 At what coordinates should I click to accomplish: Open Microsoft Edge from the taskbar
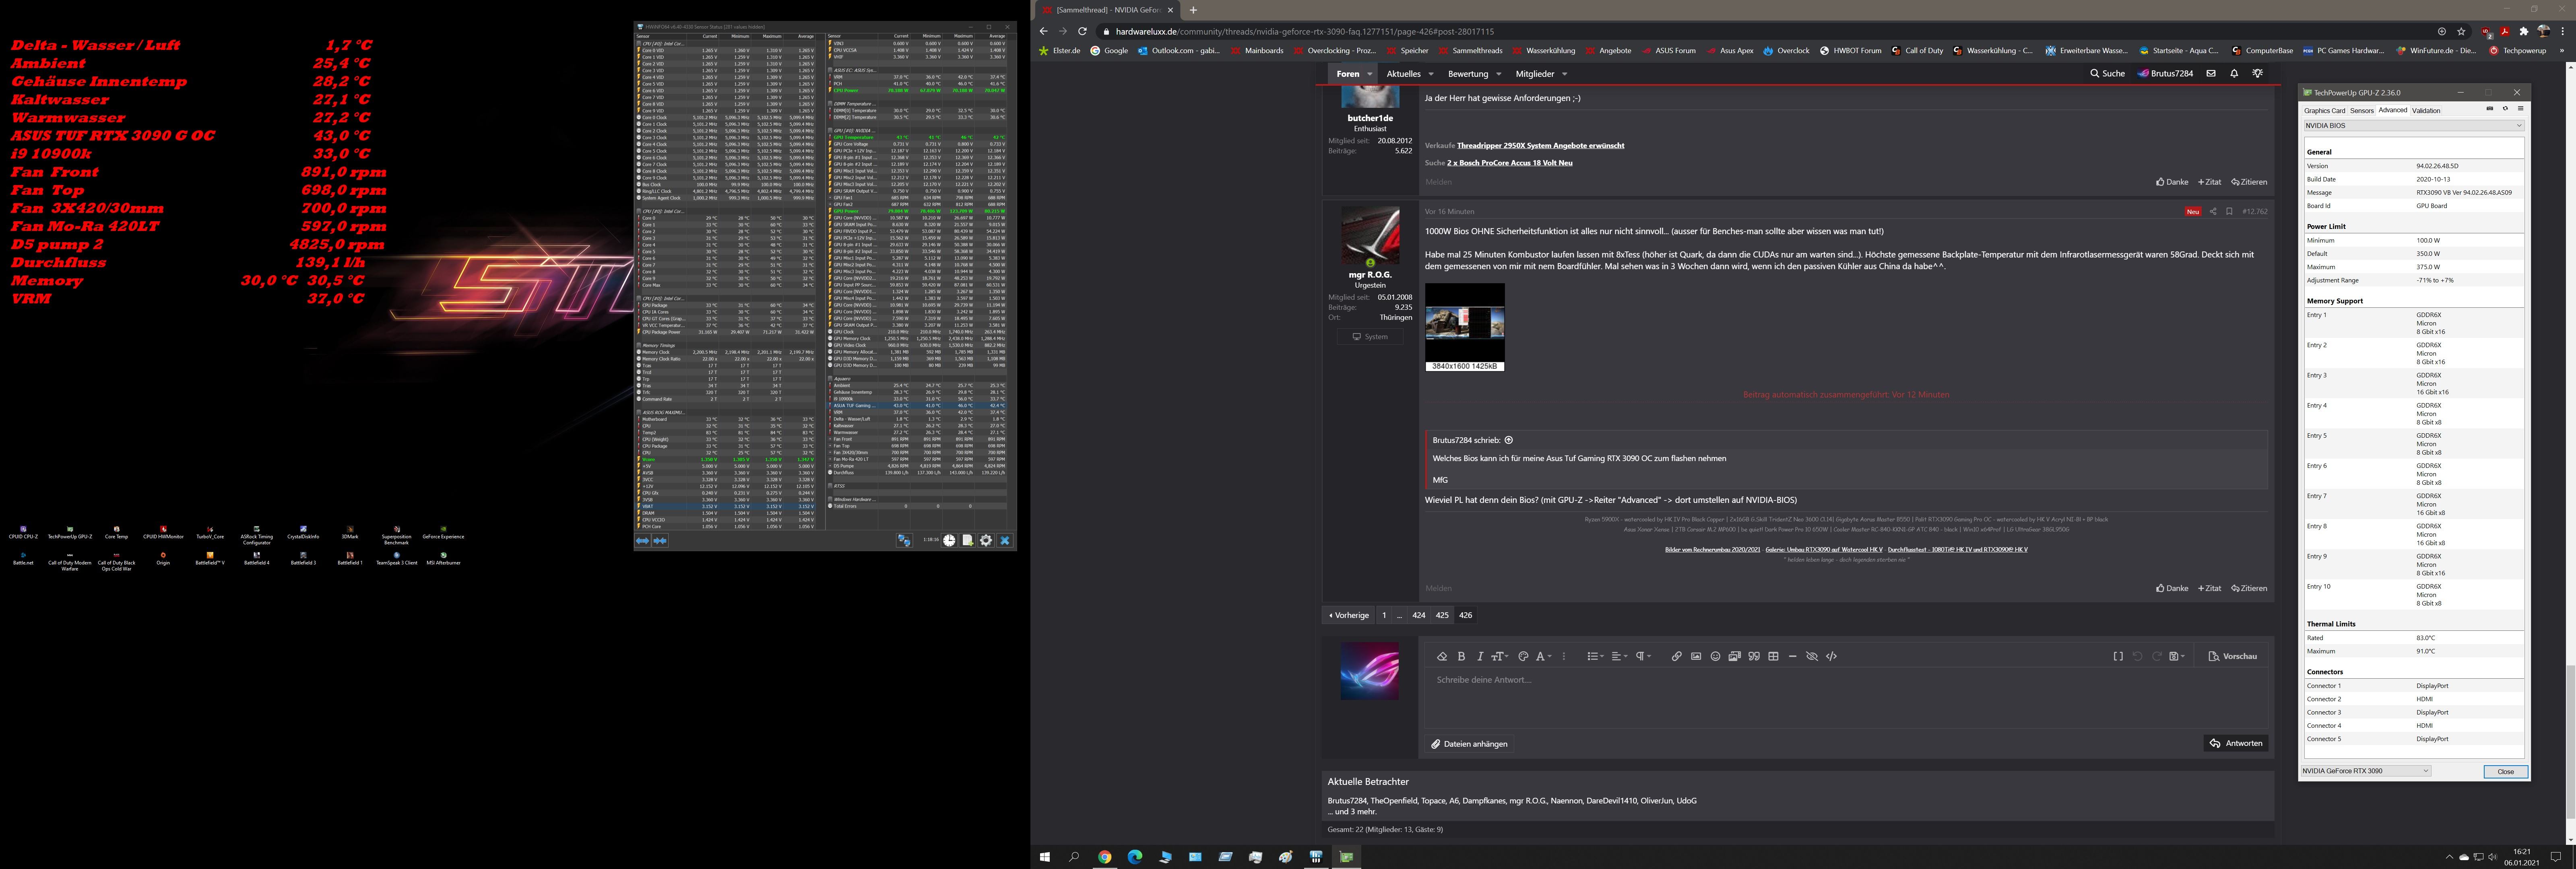(1135, 857)
